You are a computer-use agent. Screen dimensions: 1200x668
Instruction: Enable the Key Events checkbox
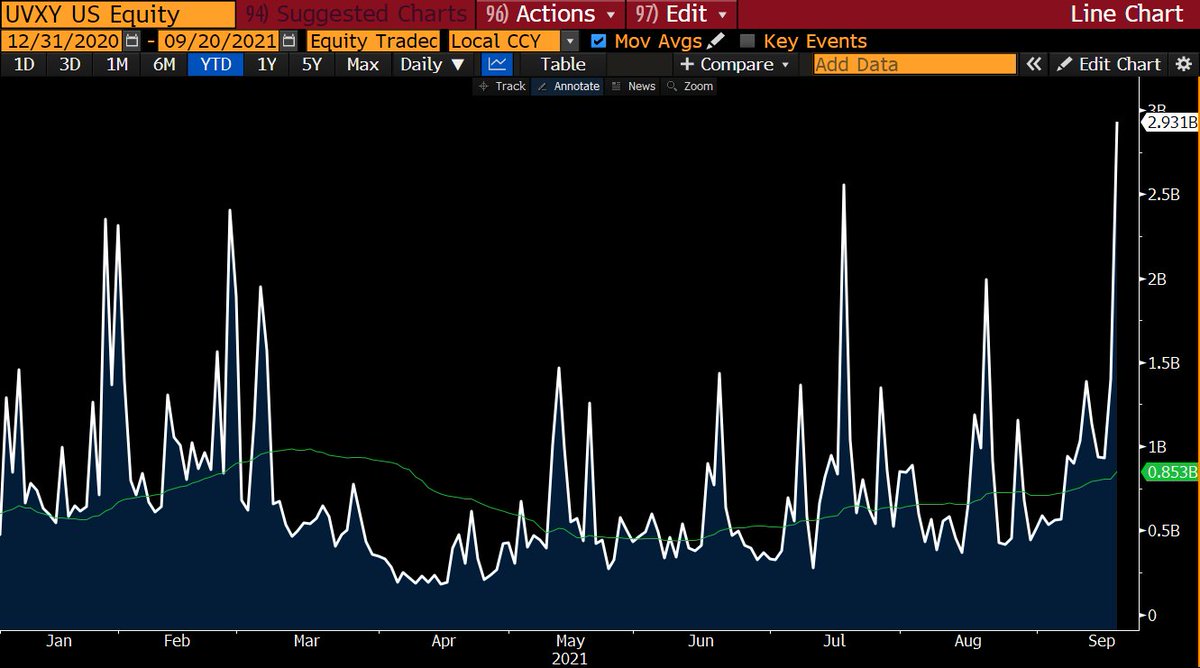tap(747, 41)
